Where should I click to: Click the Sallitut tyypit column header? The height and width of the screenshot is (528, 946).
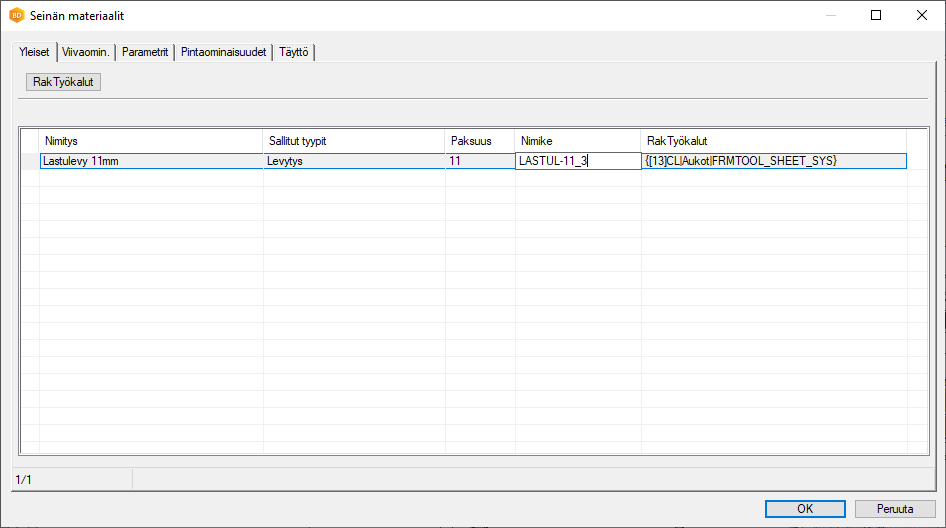click(x=353, y=141)
